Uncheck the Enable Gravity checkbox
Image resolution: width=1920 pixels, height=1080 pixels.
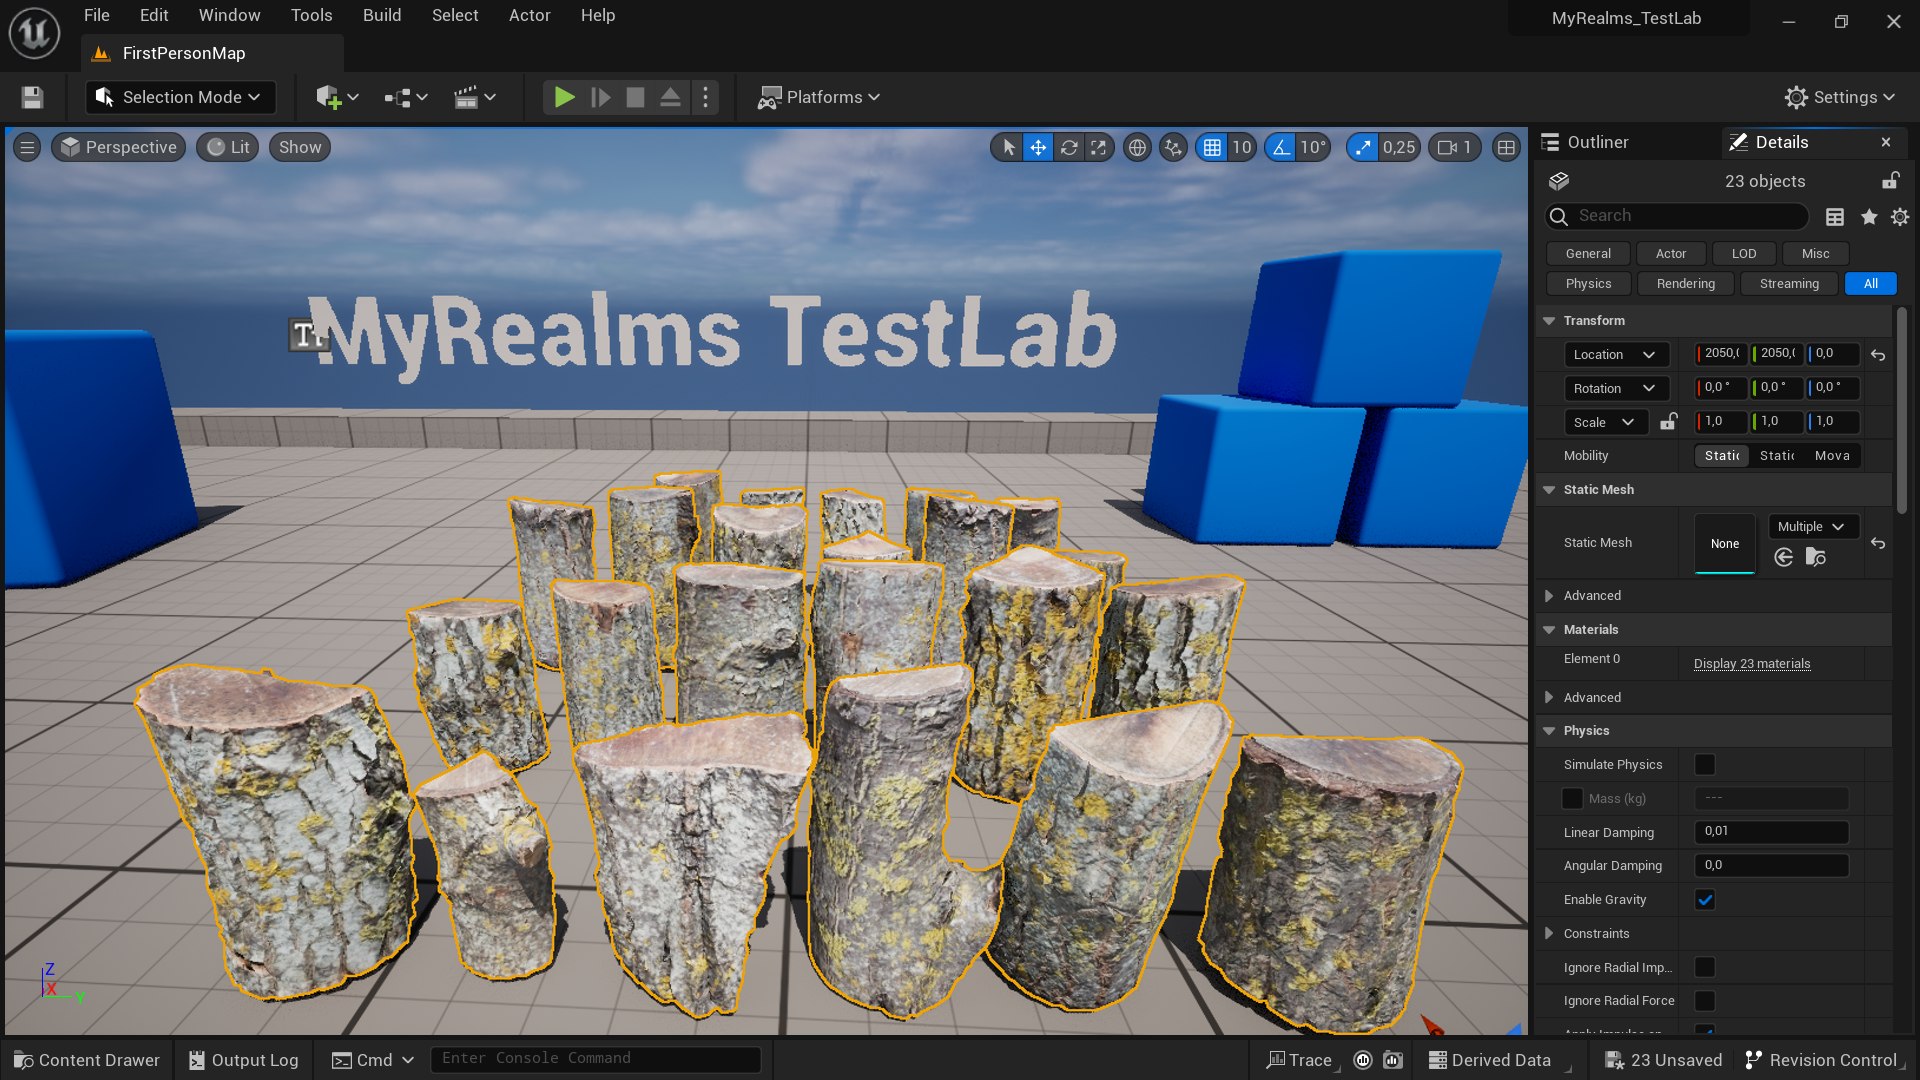(1705, 900)
